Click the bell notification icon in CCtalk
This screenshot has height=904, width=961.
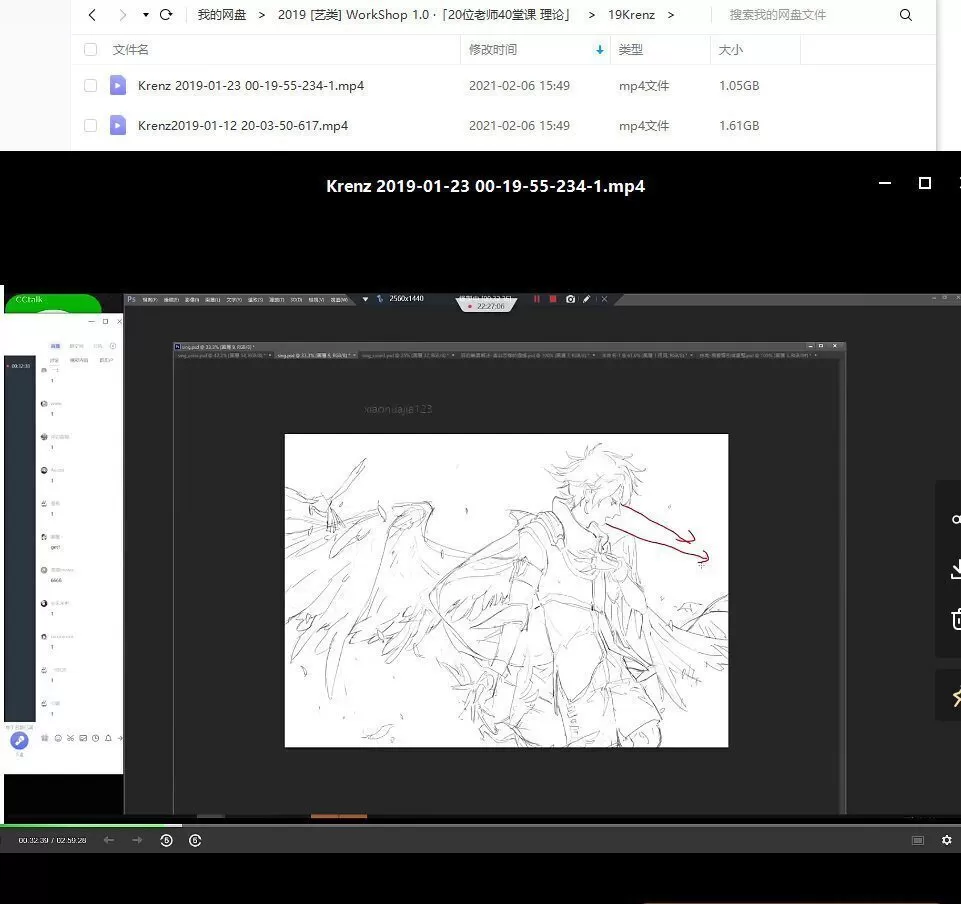coord(107,738)
